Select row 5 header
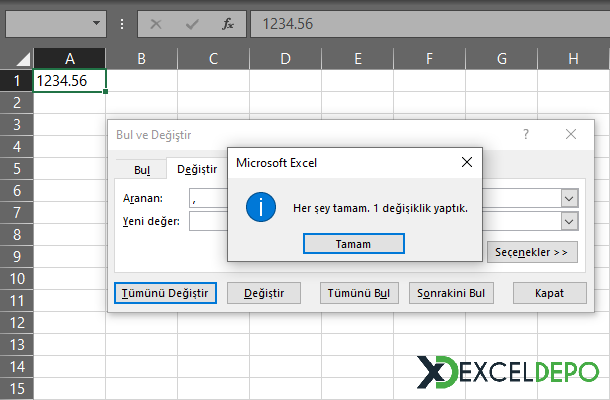The image size is (610, 400). coord(17,169)
